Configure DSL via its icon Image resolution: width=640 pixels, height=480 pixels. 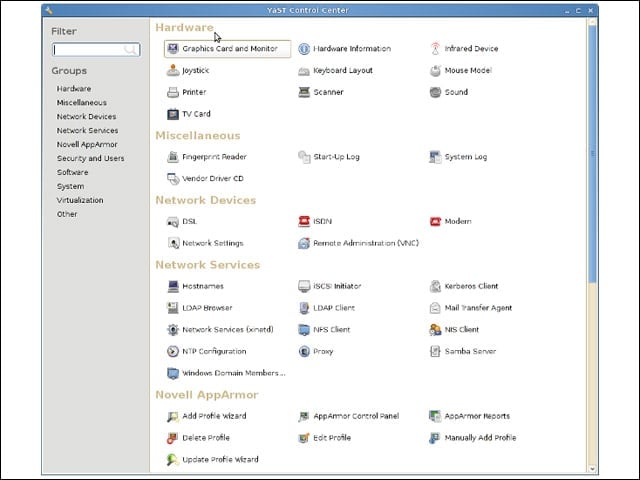173,222
